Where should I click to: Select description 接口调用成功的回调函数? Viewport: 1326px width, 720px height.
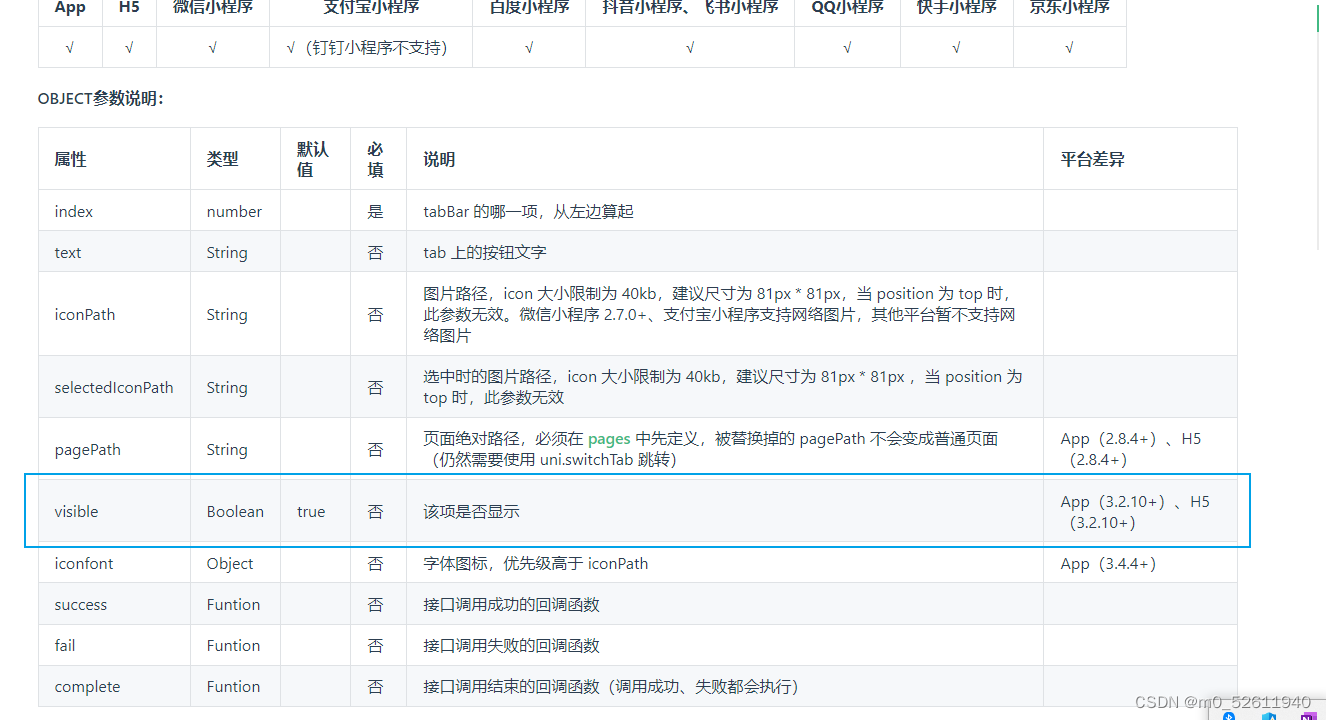click(511, 604)
